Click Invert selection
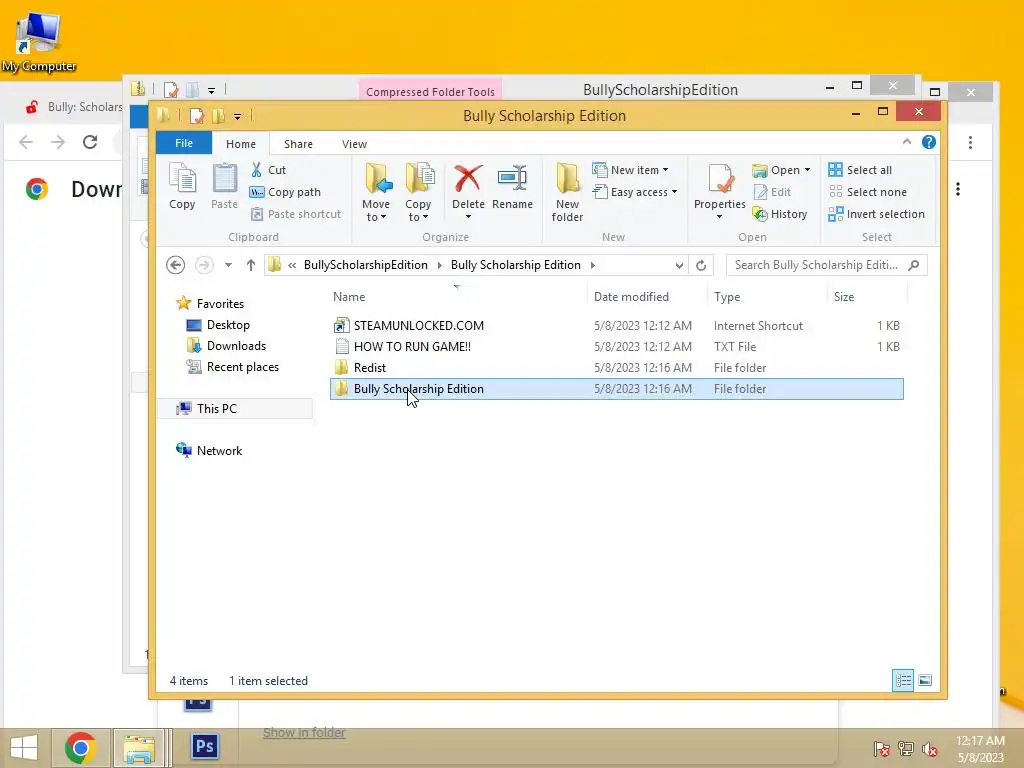 coord(876,214)
